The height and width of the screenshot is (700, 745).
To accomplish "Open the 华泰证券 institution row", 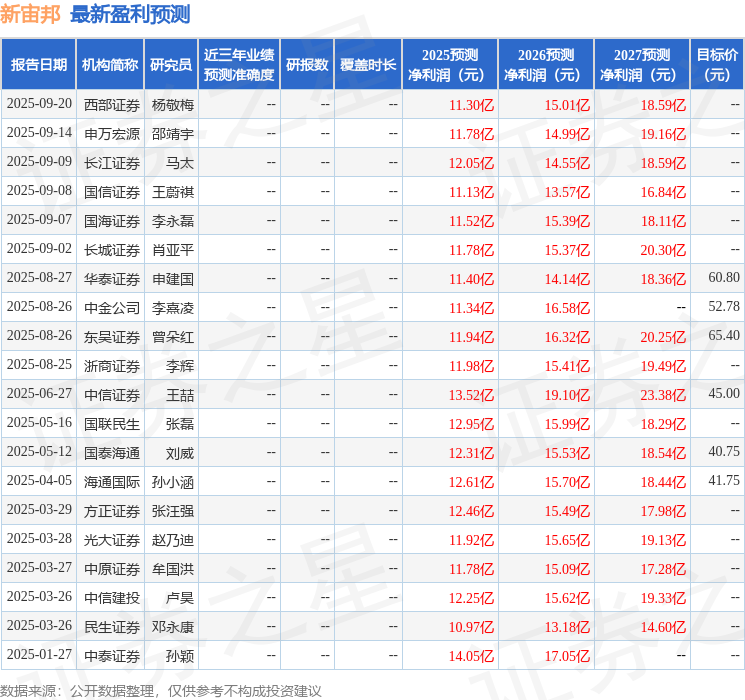I will pyautogui.click(x=112, y=278).
